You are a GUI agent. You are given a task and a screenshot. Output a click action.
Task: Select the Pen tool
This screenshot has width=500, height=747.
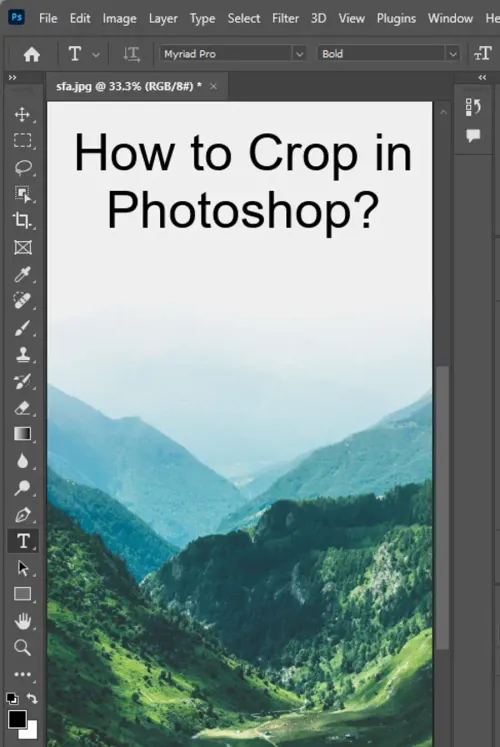22,515
